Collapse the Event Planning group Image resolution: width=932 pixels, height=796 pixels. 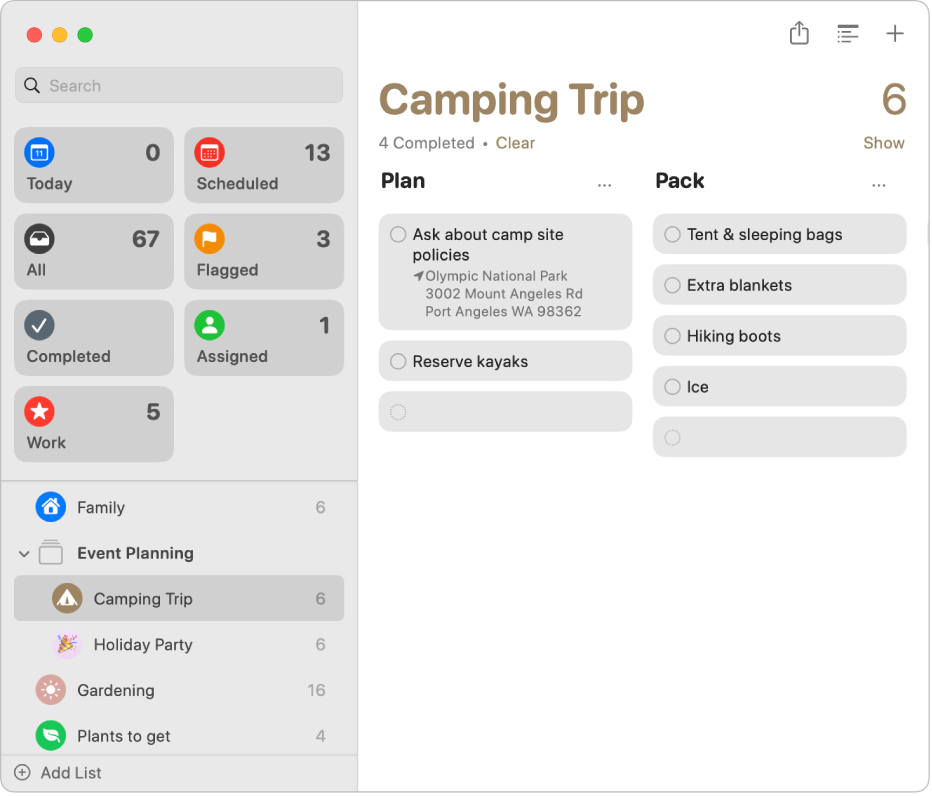point(24,554)
